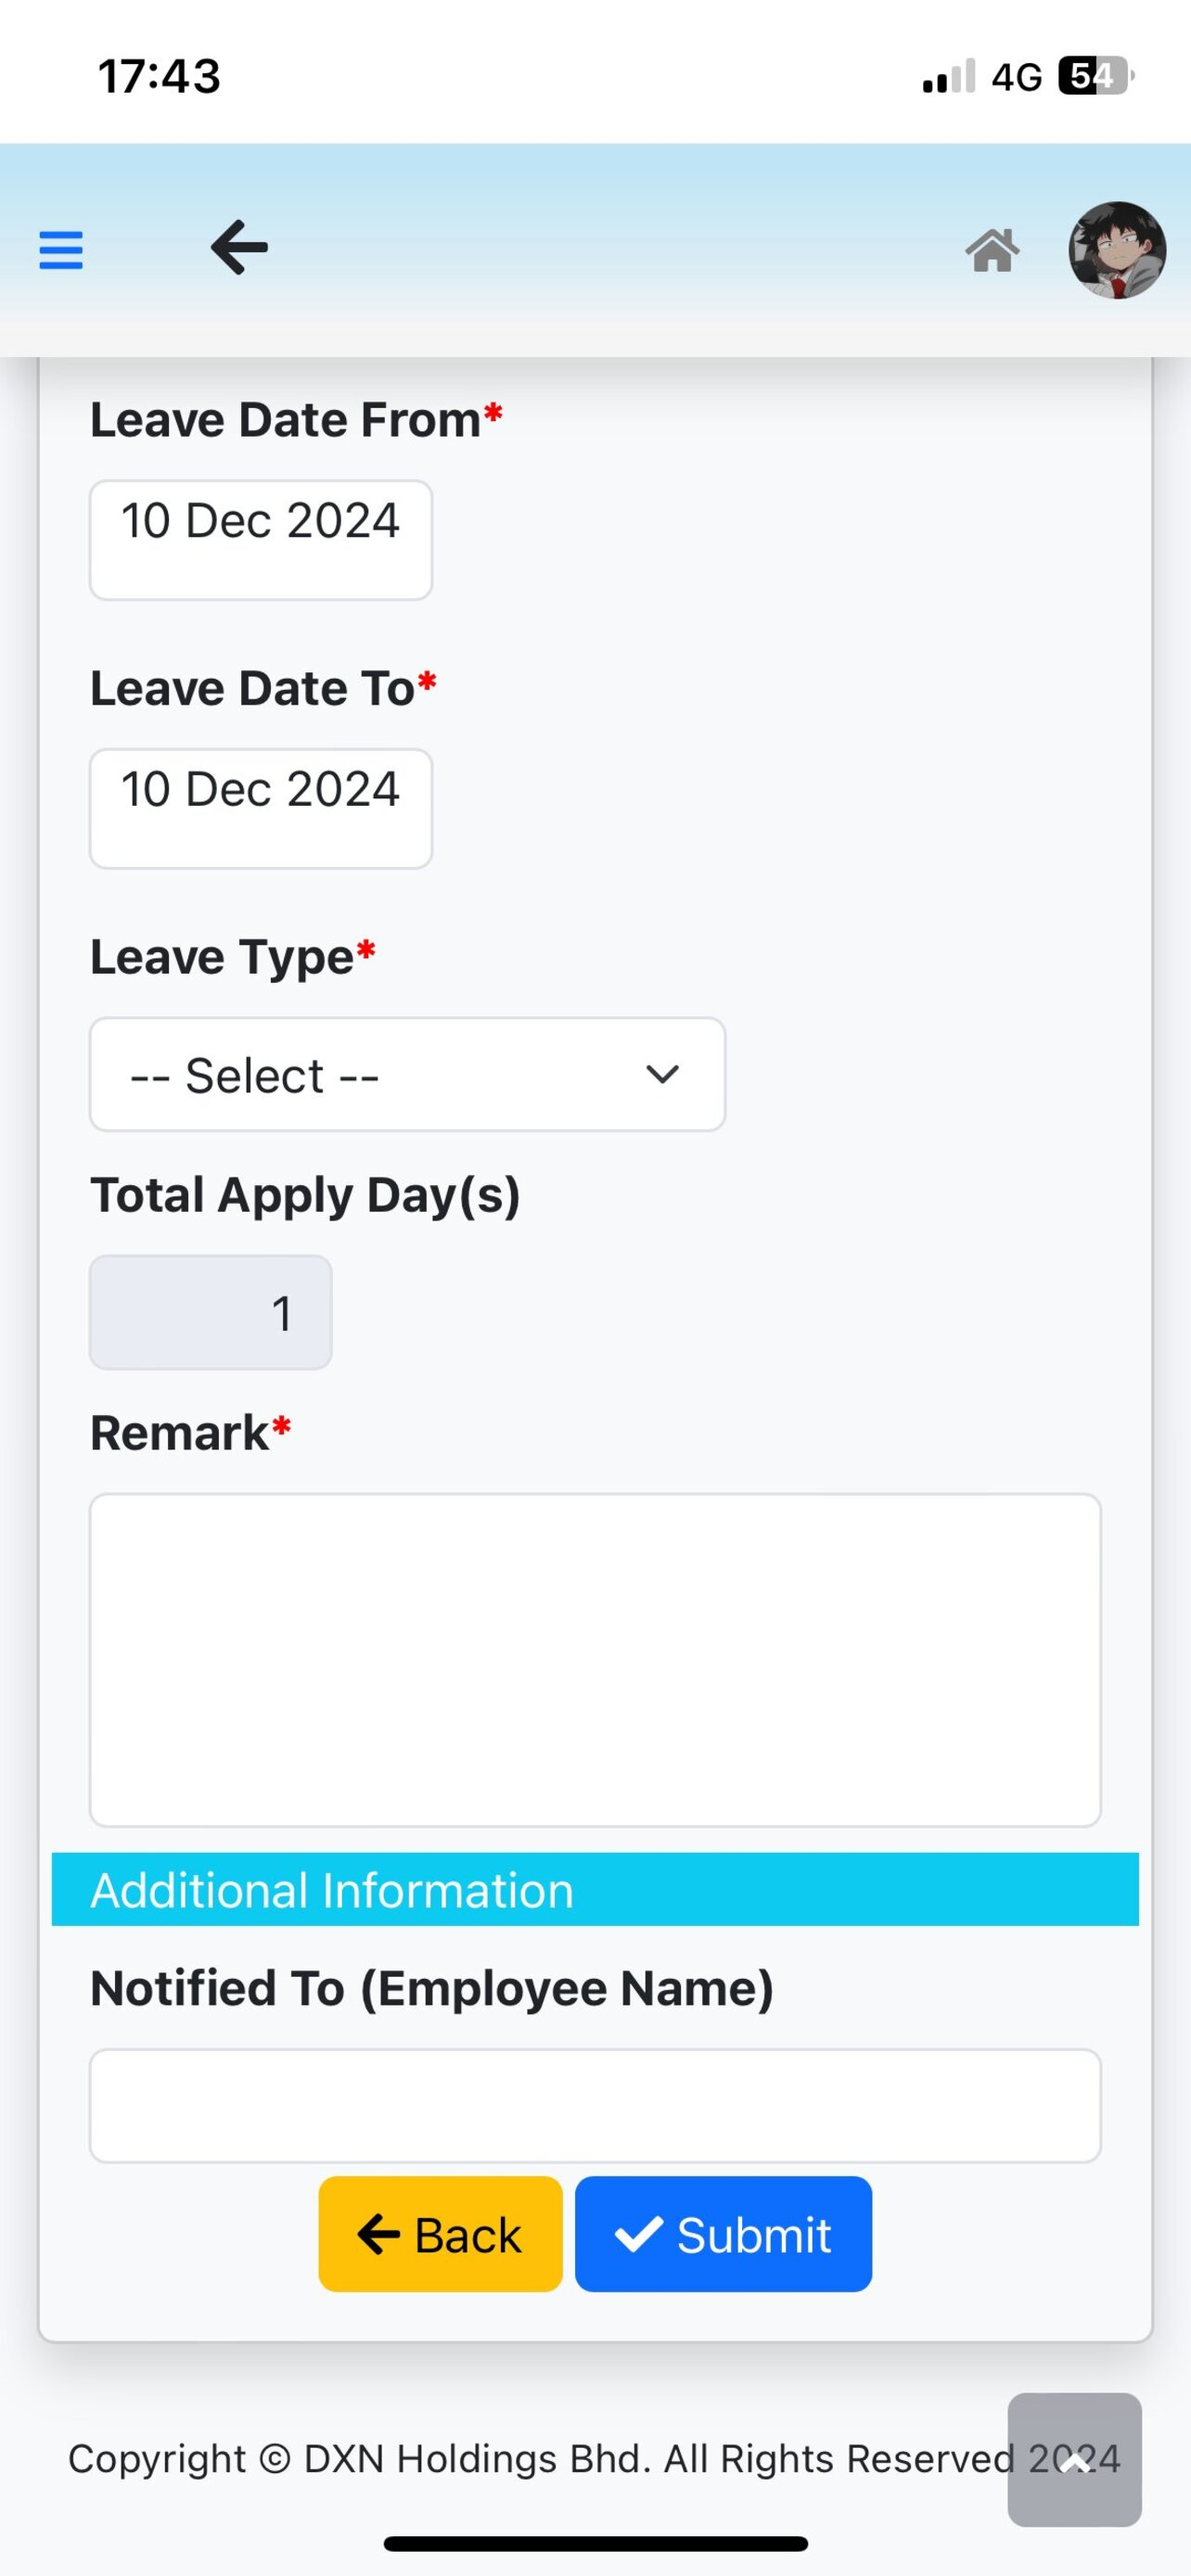Image resolution: width=1191 pixels, height=2576 pixels.
Task: Click the Leave Type dropdown chevron arrow
Action: point(662,1074)
